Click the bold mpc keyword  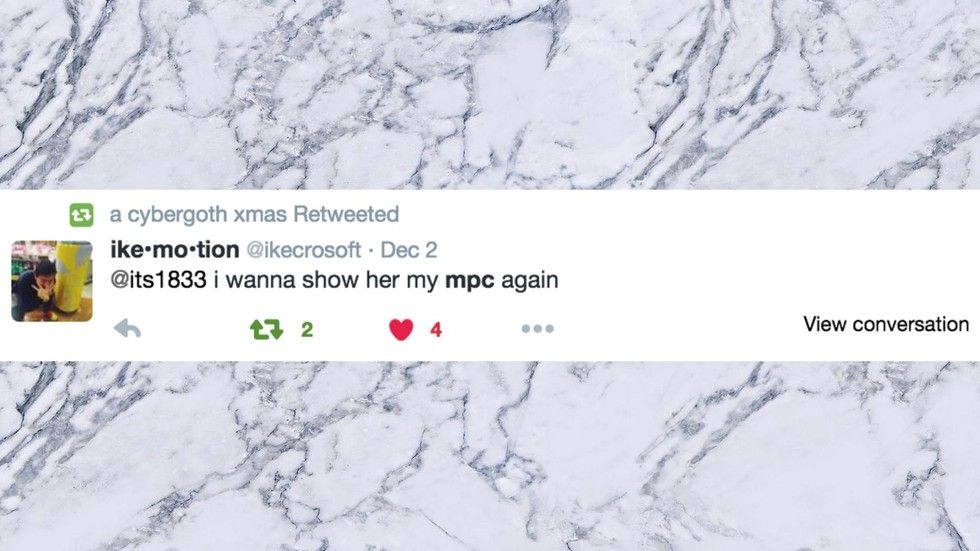point(469,280)
